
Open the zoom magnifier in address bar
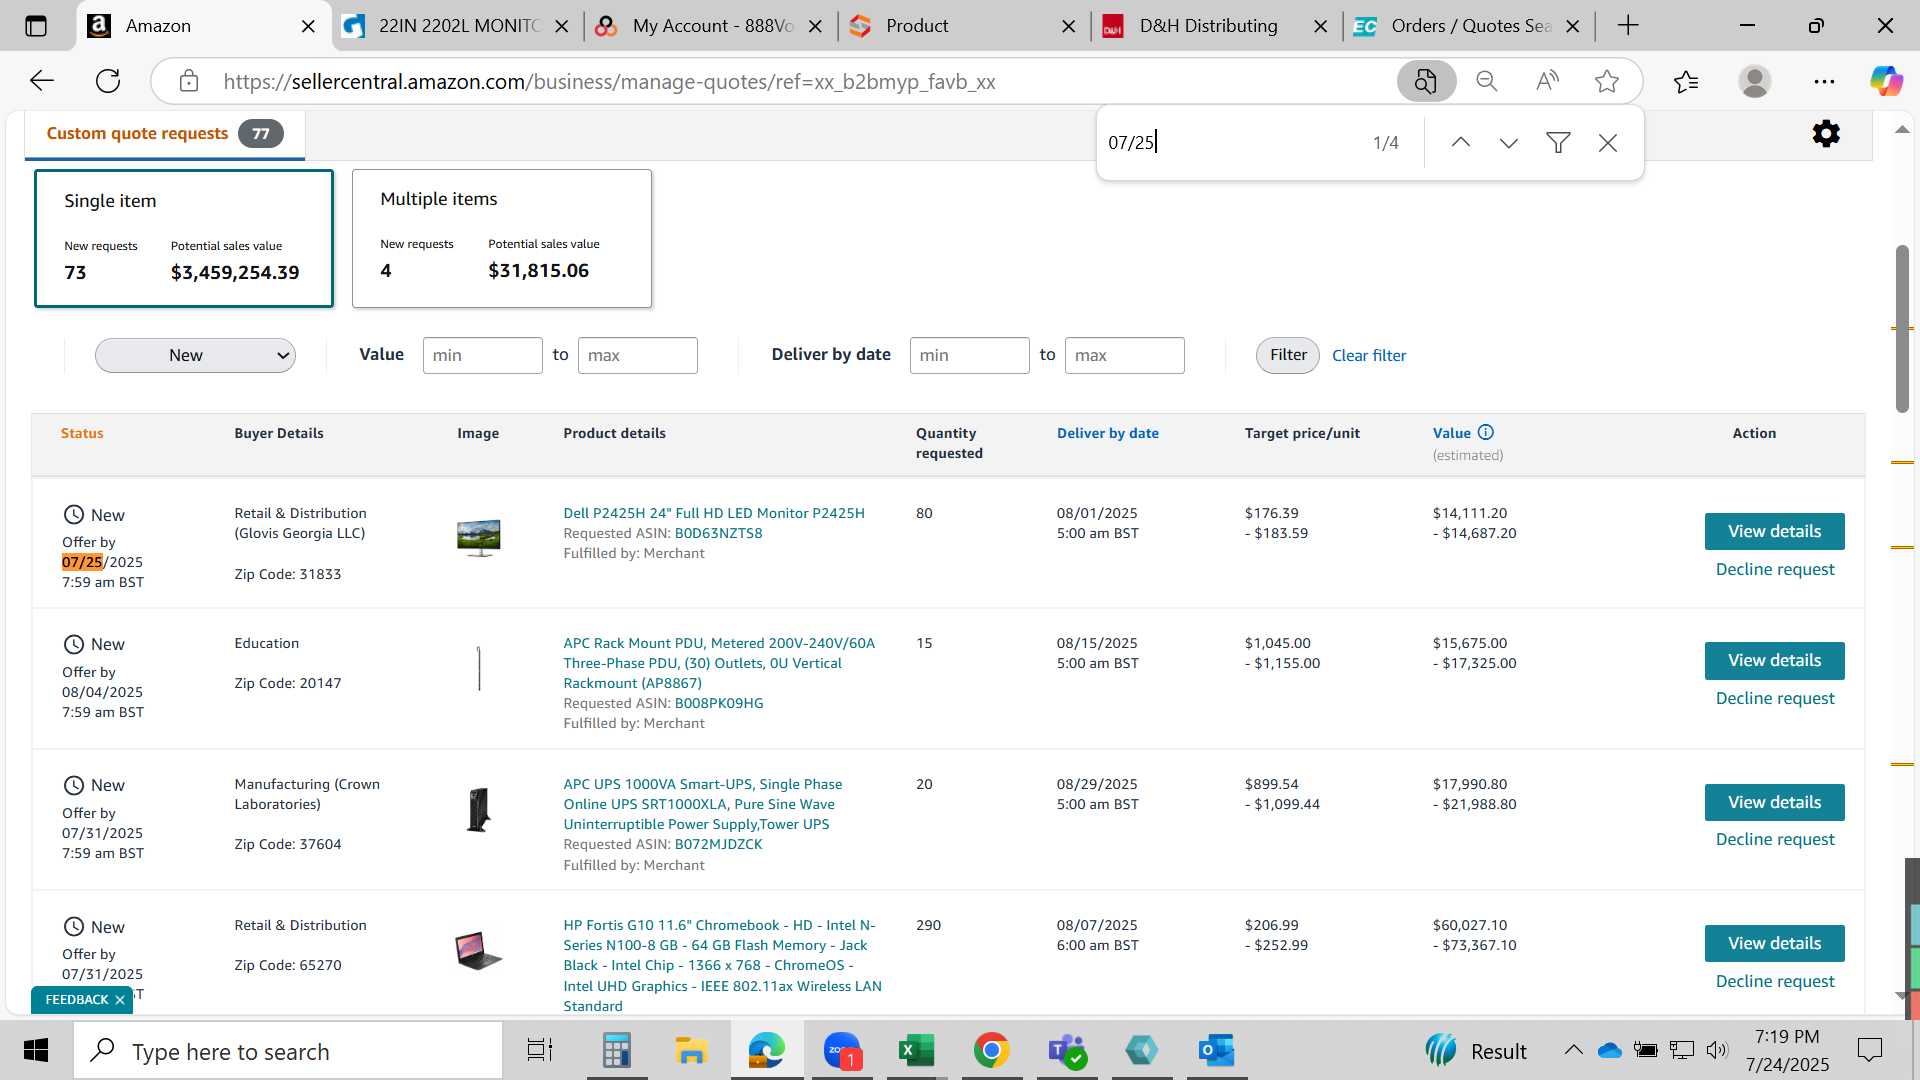tap(1487, 81)
